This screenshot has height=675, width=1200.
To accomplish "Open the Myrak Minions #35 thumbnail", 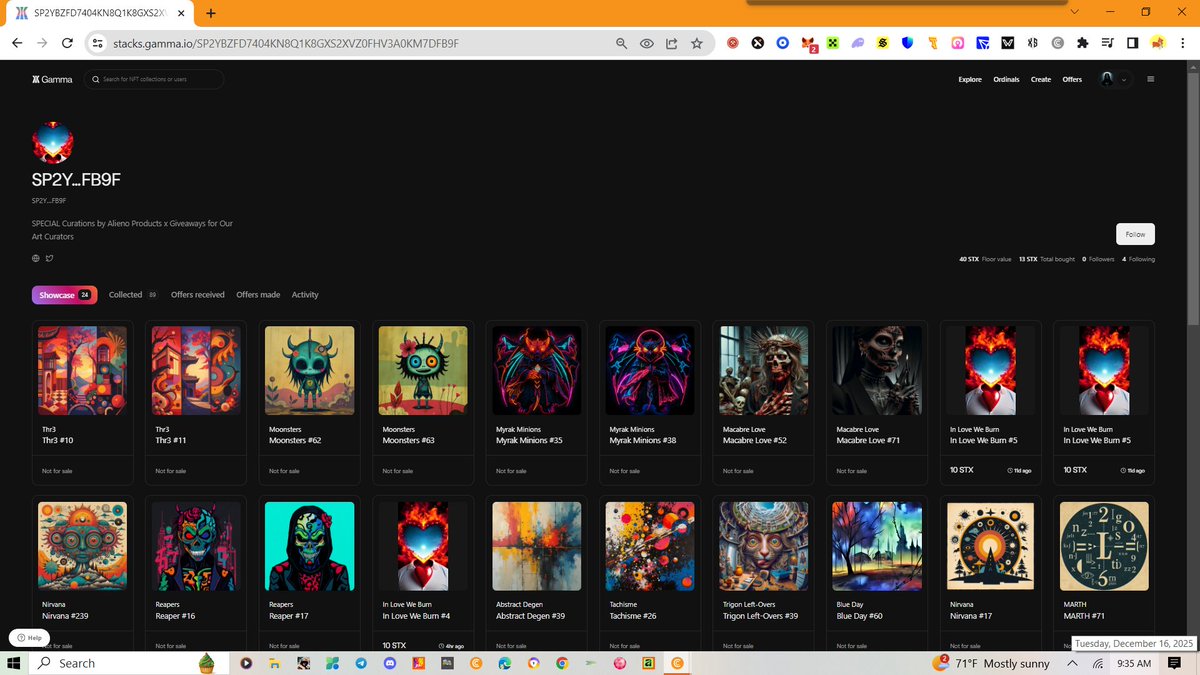I will pyautogui.click(x=536, y=370).
